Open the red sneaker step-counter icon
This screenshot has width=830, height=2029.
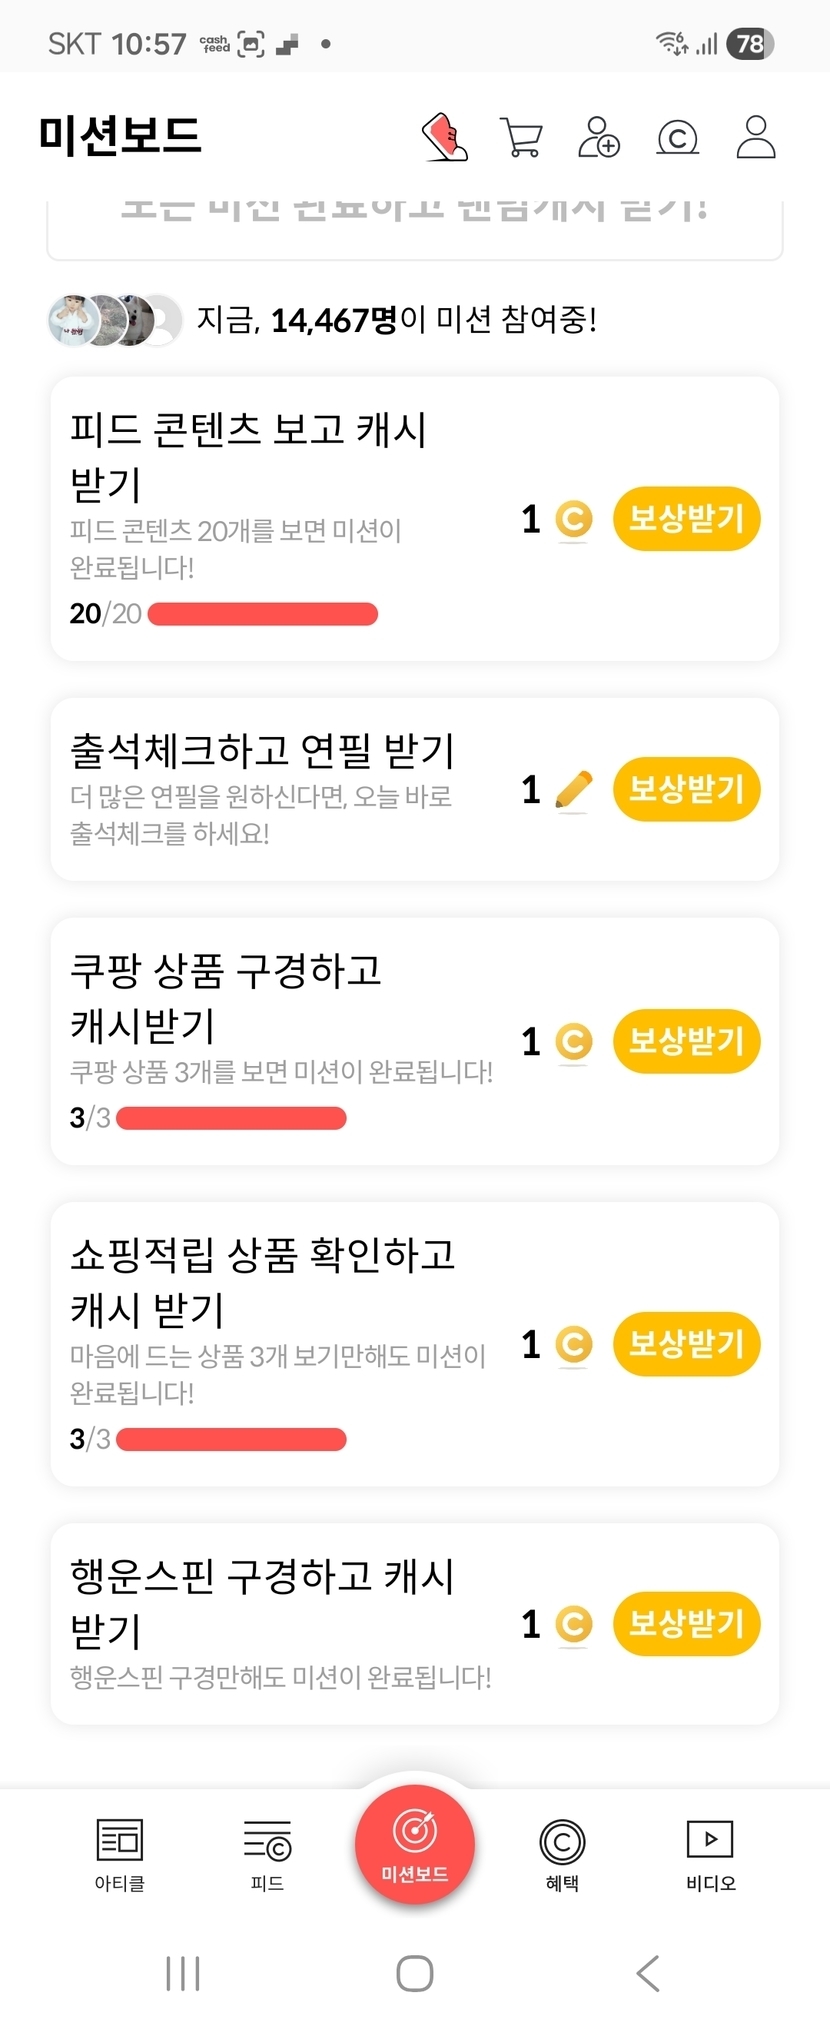[445, 137]
